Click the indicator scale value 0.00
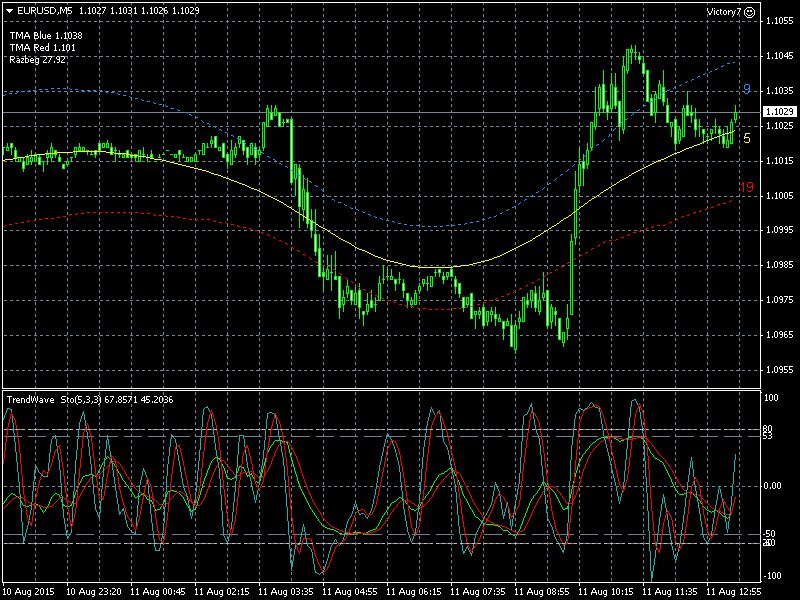Image resolution: width=800 pixels, height=600 pixels. pos(772,486)
